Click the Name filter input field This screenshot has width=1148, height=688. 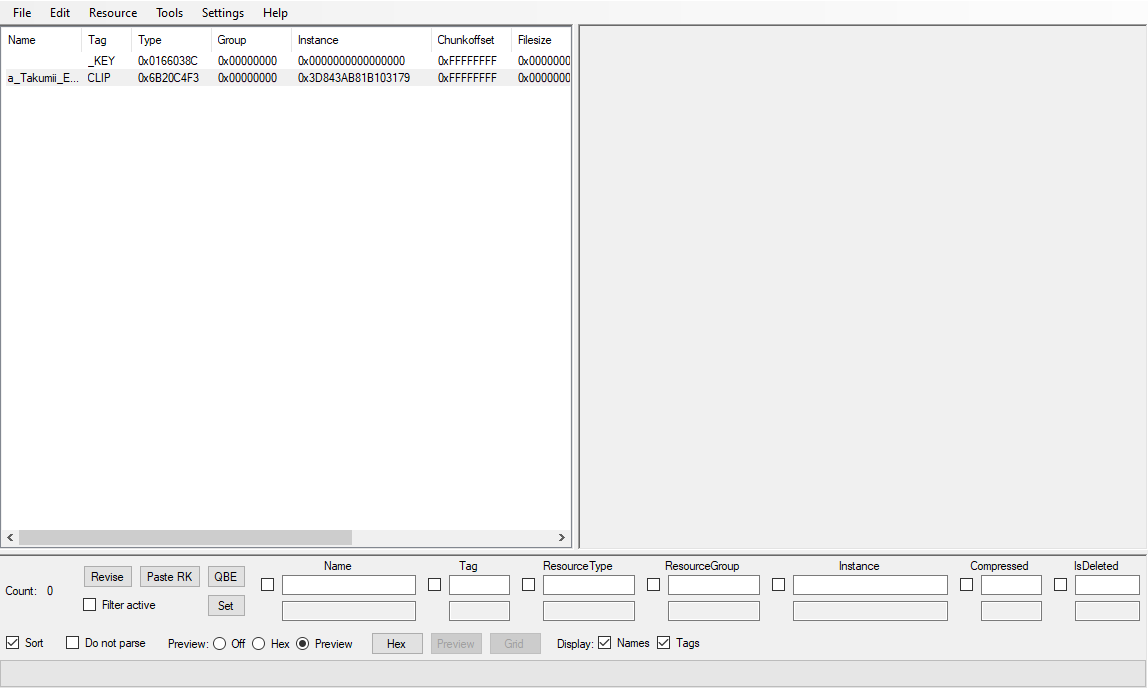point(348,585)
